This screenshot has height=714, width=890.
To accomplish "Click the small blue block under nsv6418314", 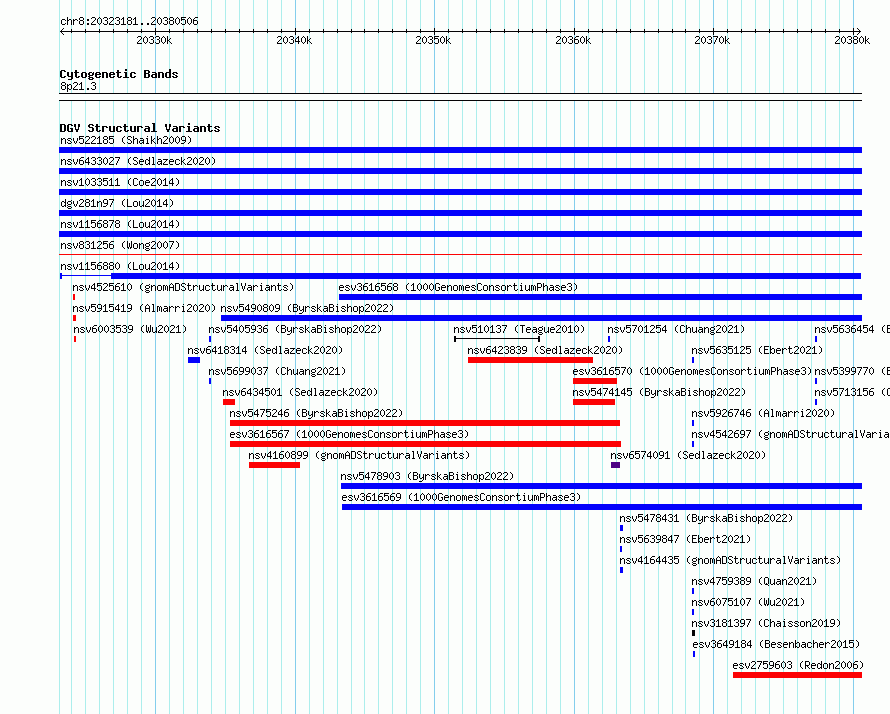I will coord(194,360).
